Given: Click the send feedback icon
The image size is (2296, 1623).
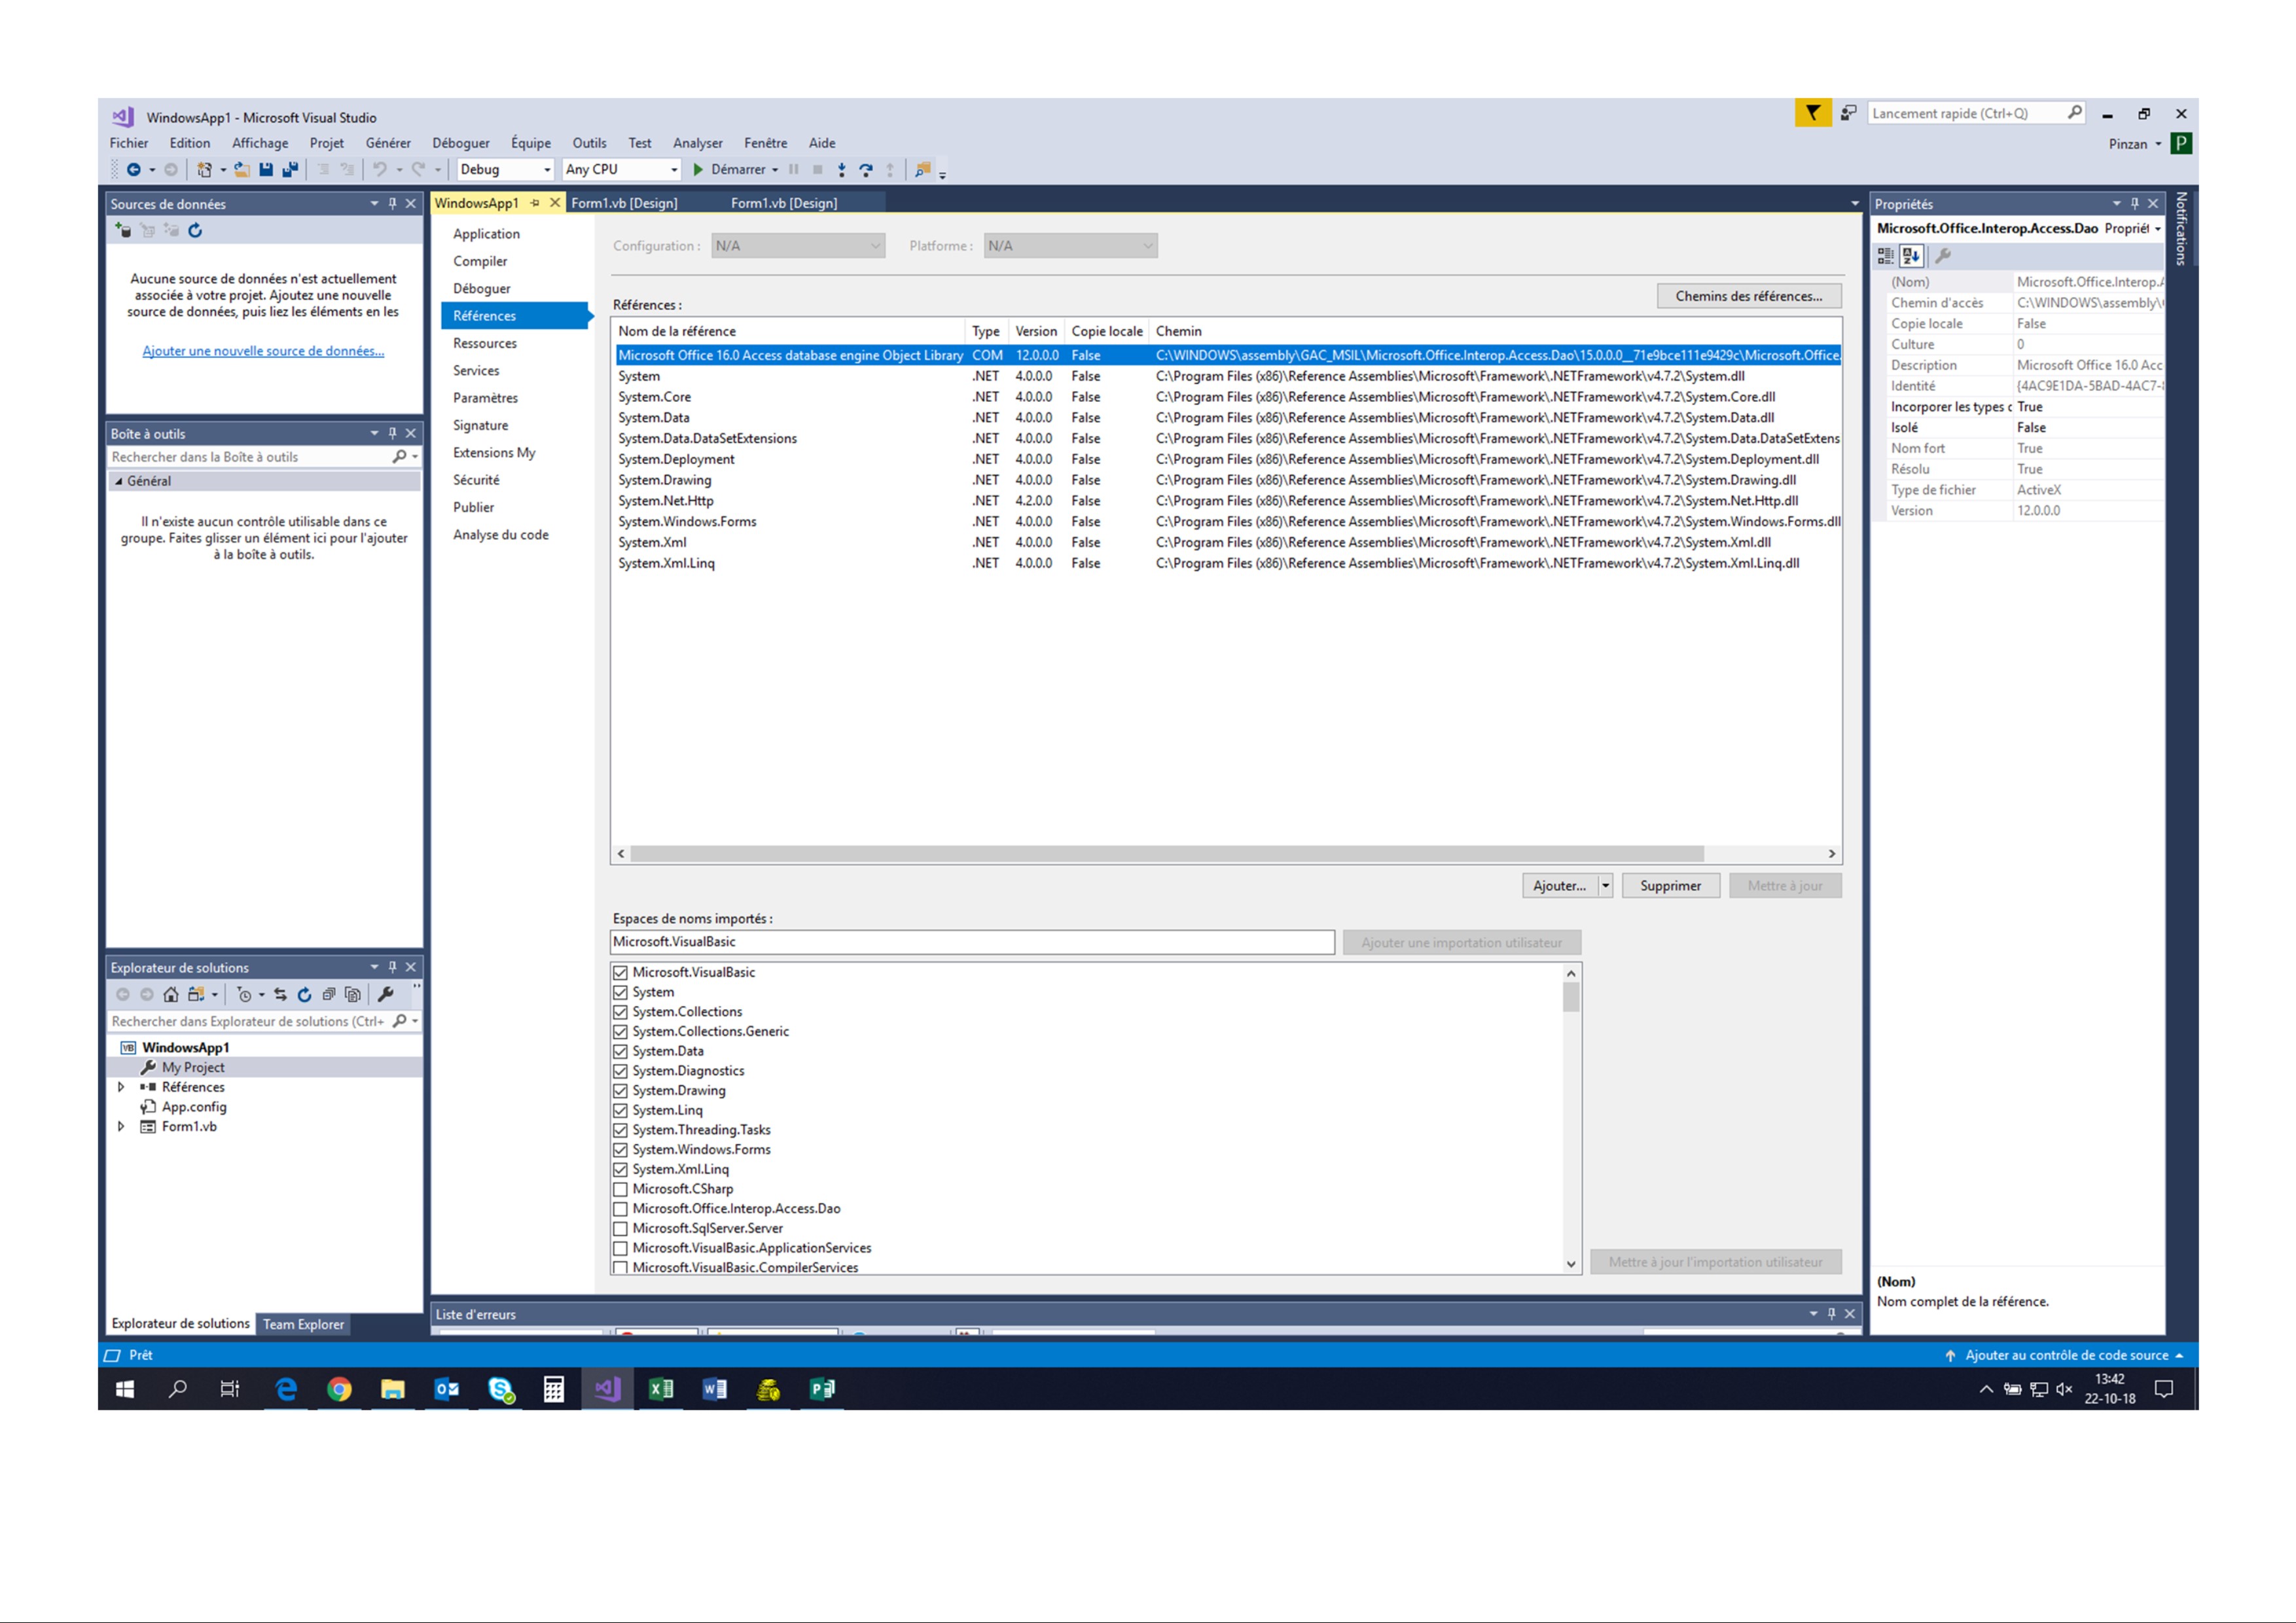Looking at the screenshot, I should pos(1849,113).
